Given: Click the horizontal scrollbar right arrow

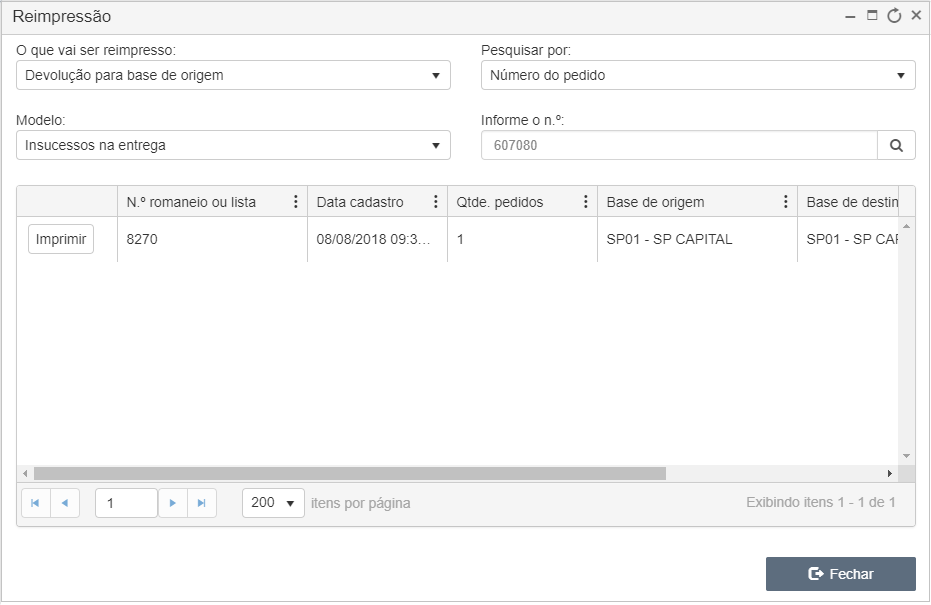Looking at the screenshot, I should pyautogui.click(x=889, y=473).
